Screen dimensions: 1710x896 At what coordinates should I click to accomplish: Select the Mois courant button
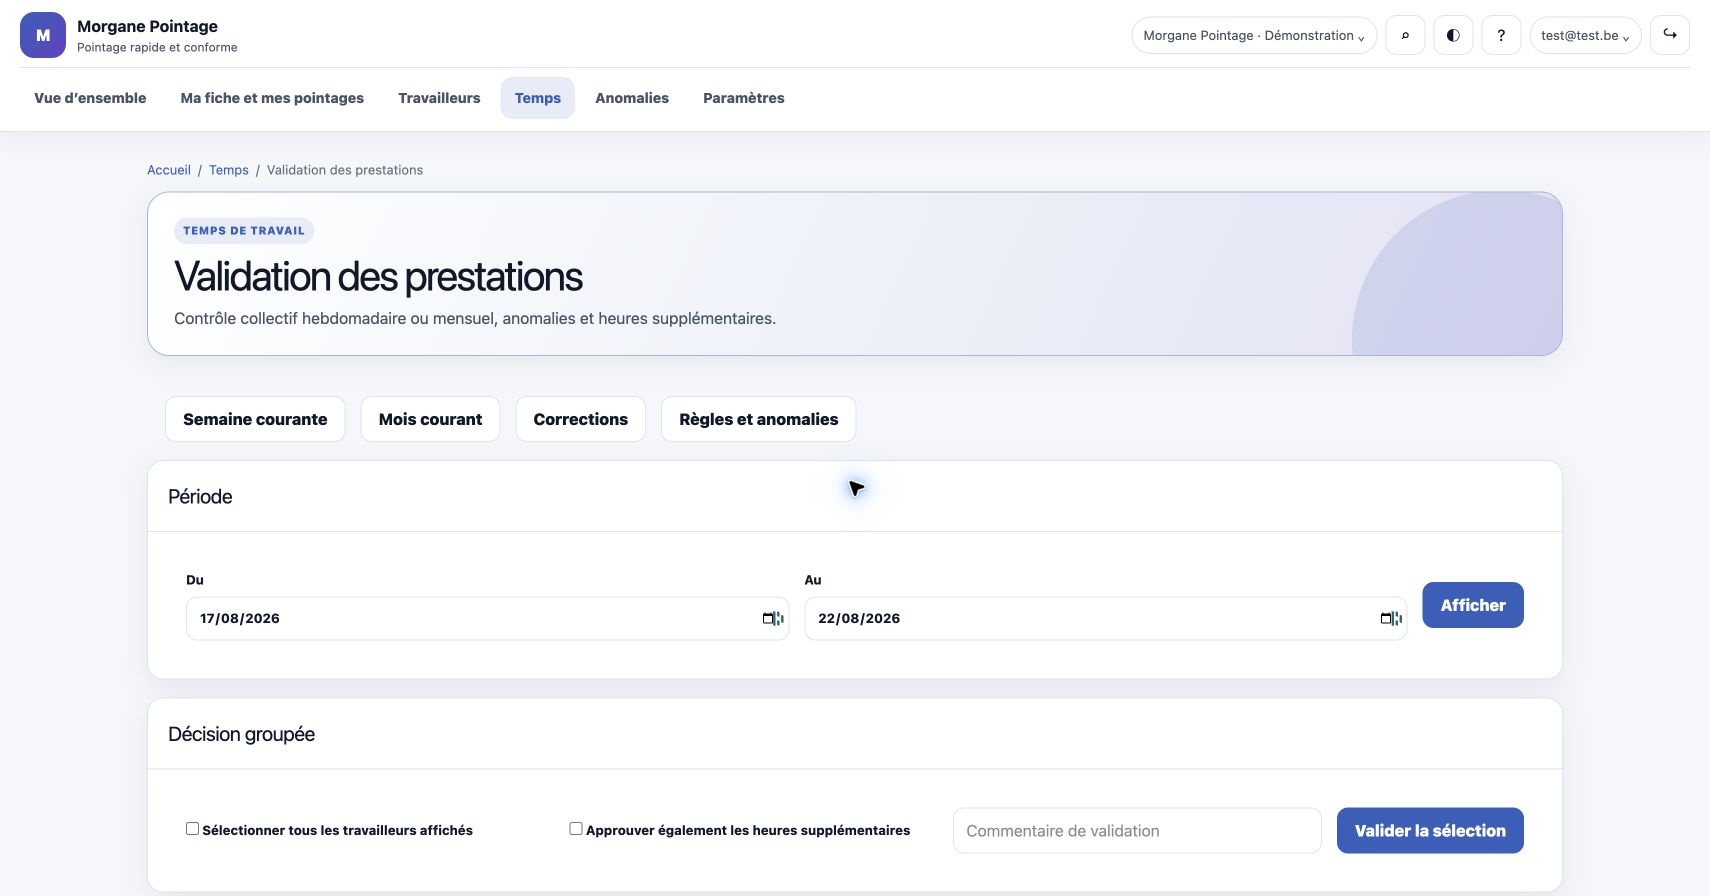tap(430, 419)
